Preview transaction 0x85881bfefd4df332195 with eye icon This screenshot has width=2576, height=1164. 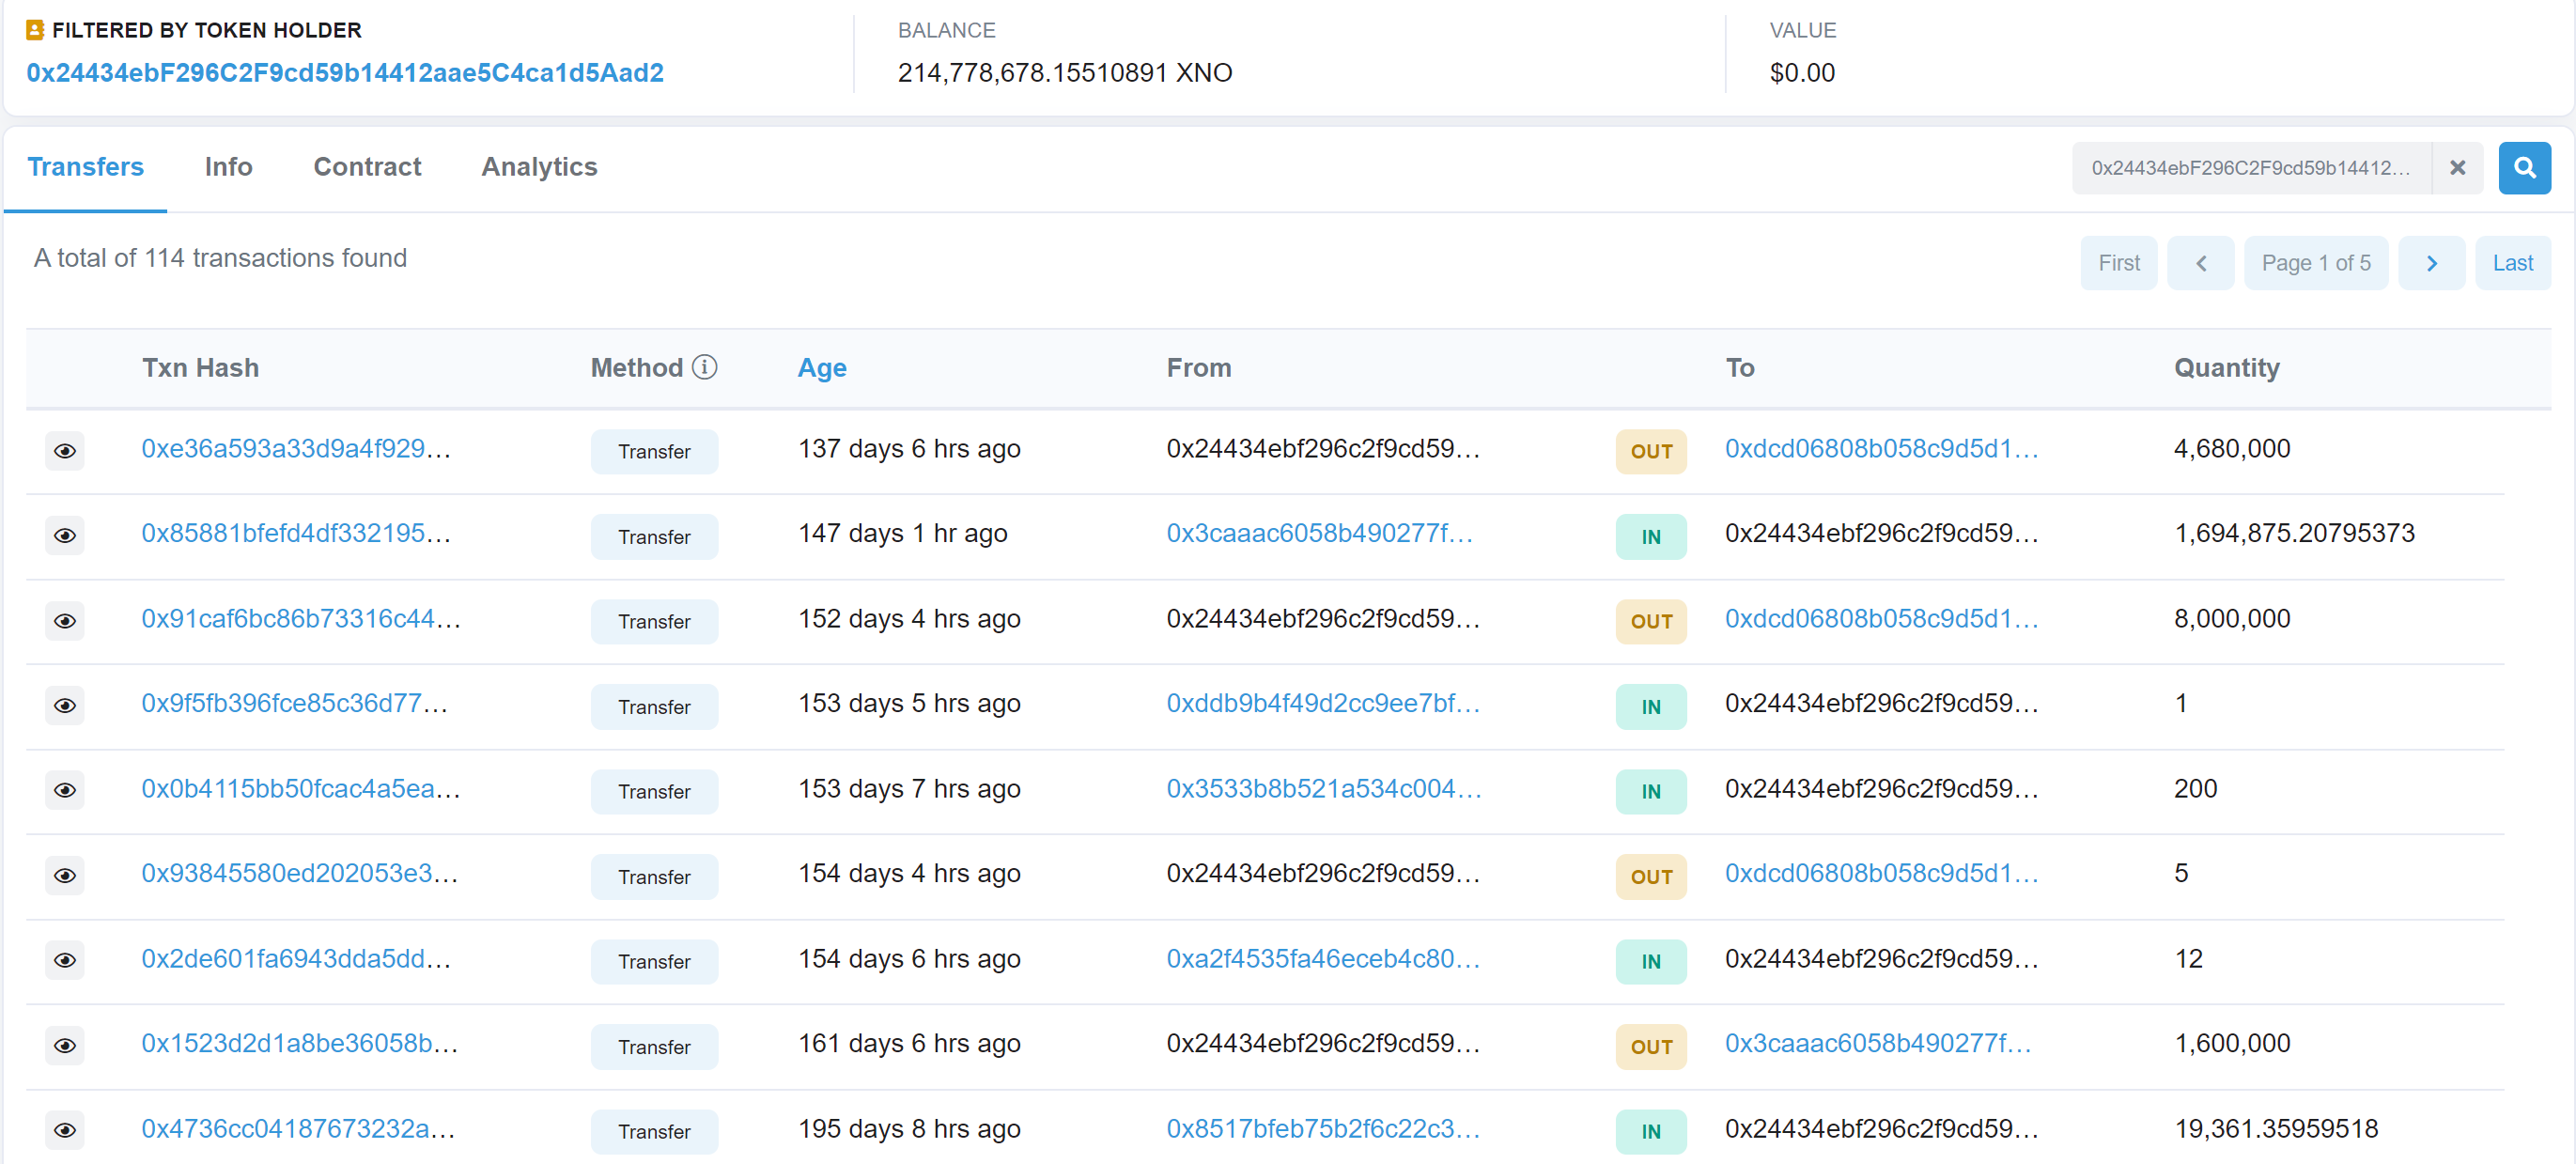65,536
